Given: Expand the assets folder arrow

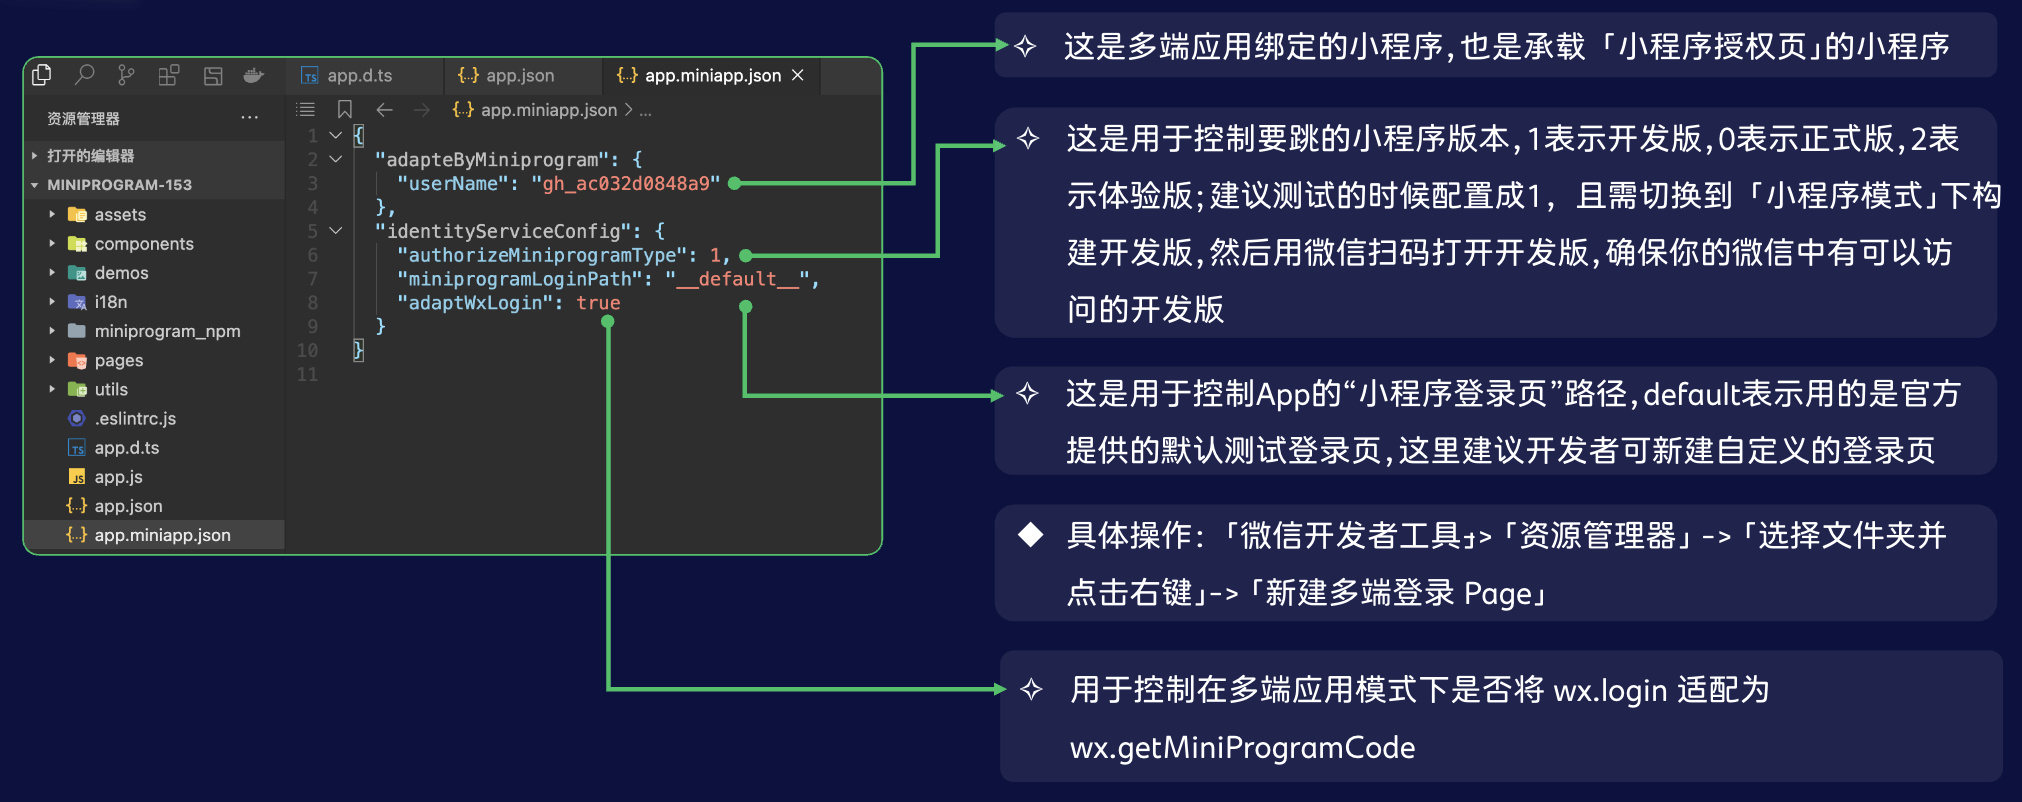Looking at the screenshot, I should (x=52, y=214).
